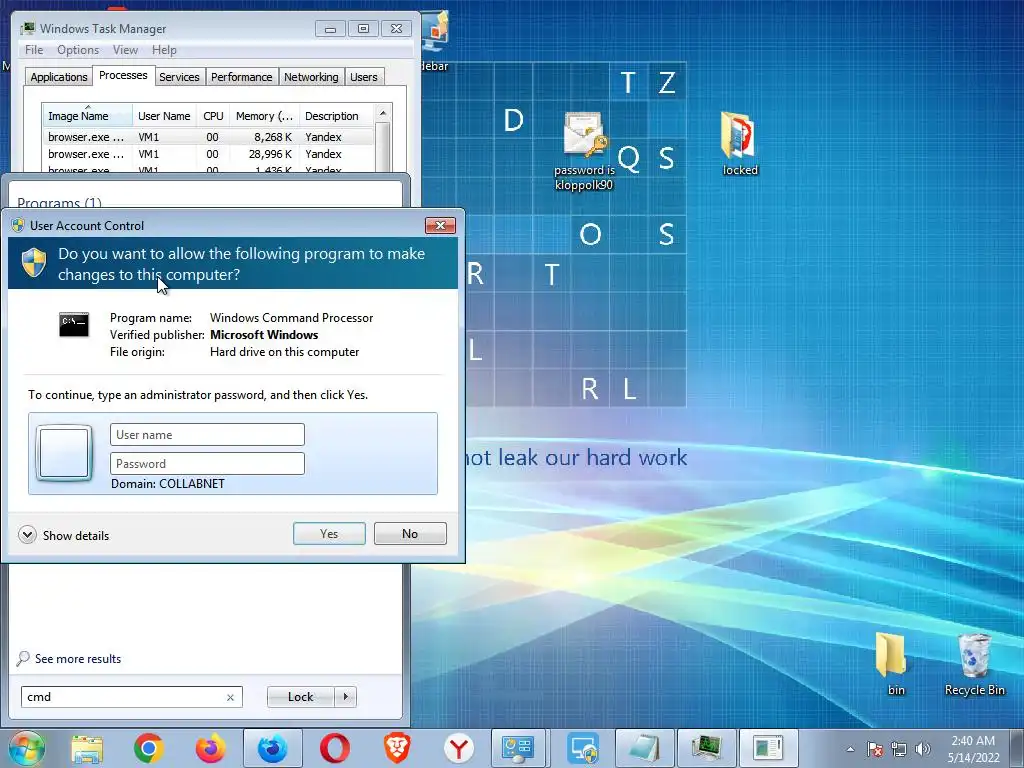Open the last taskbar window icon
Image resolution: width=1024 pixels, height=768 pixels.
tap(769, 748)
